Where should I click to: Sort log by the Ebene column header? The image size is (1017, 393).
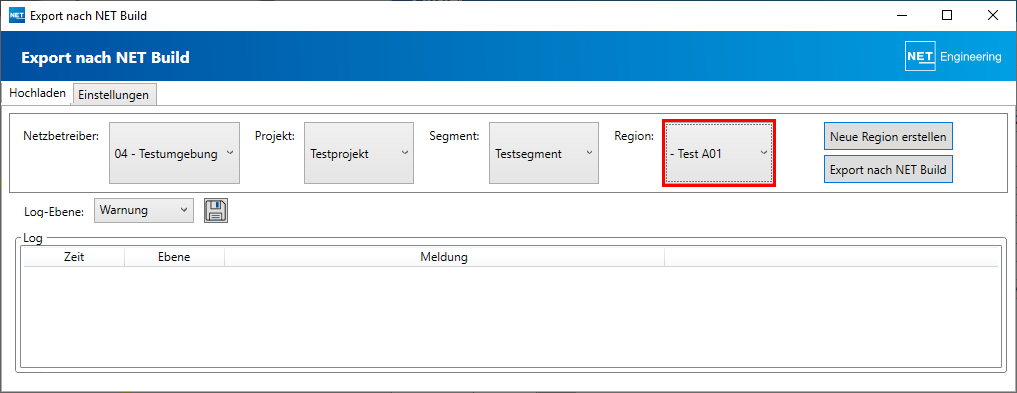(174, 257)
